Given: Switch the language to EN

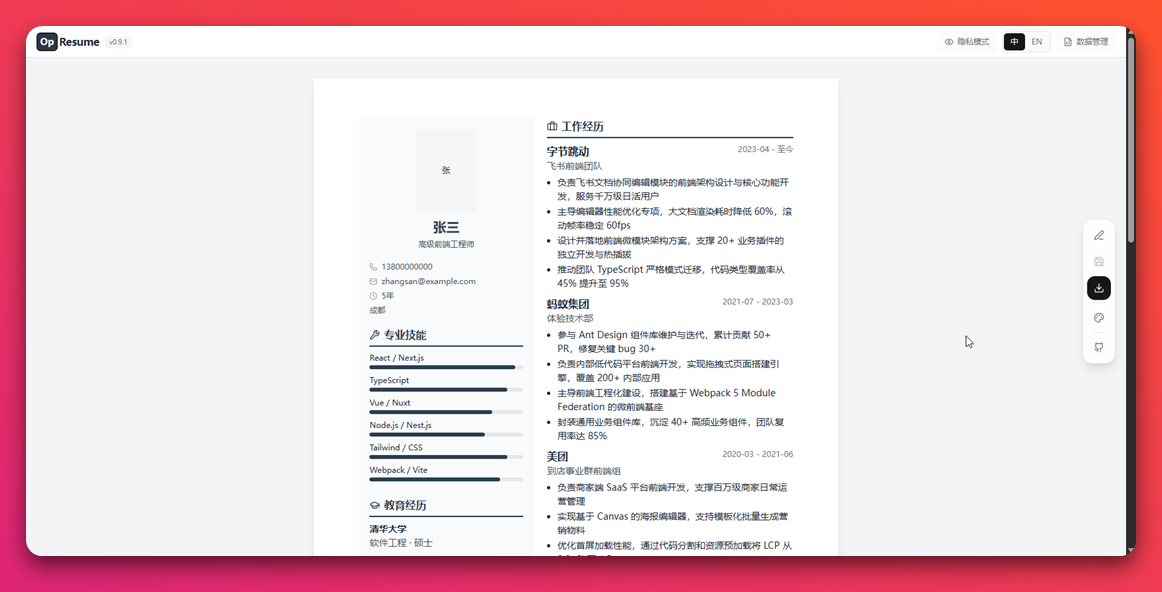Looking at the screenshot, I should pyautogui.click(x=1036, y=41).
